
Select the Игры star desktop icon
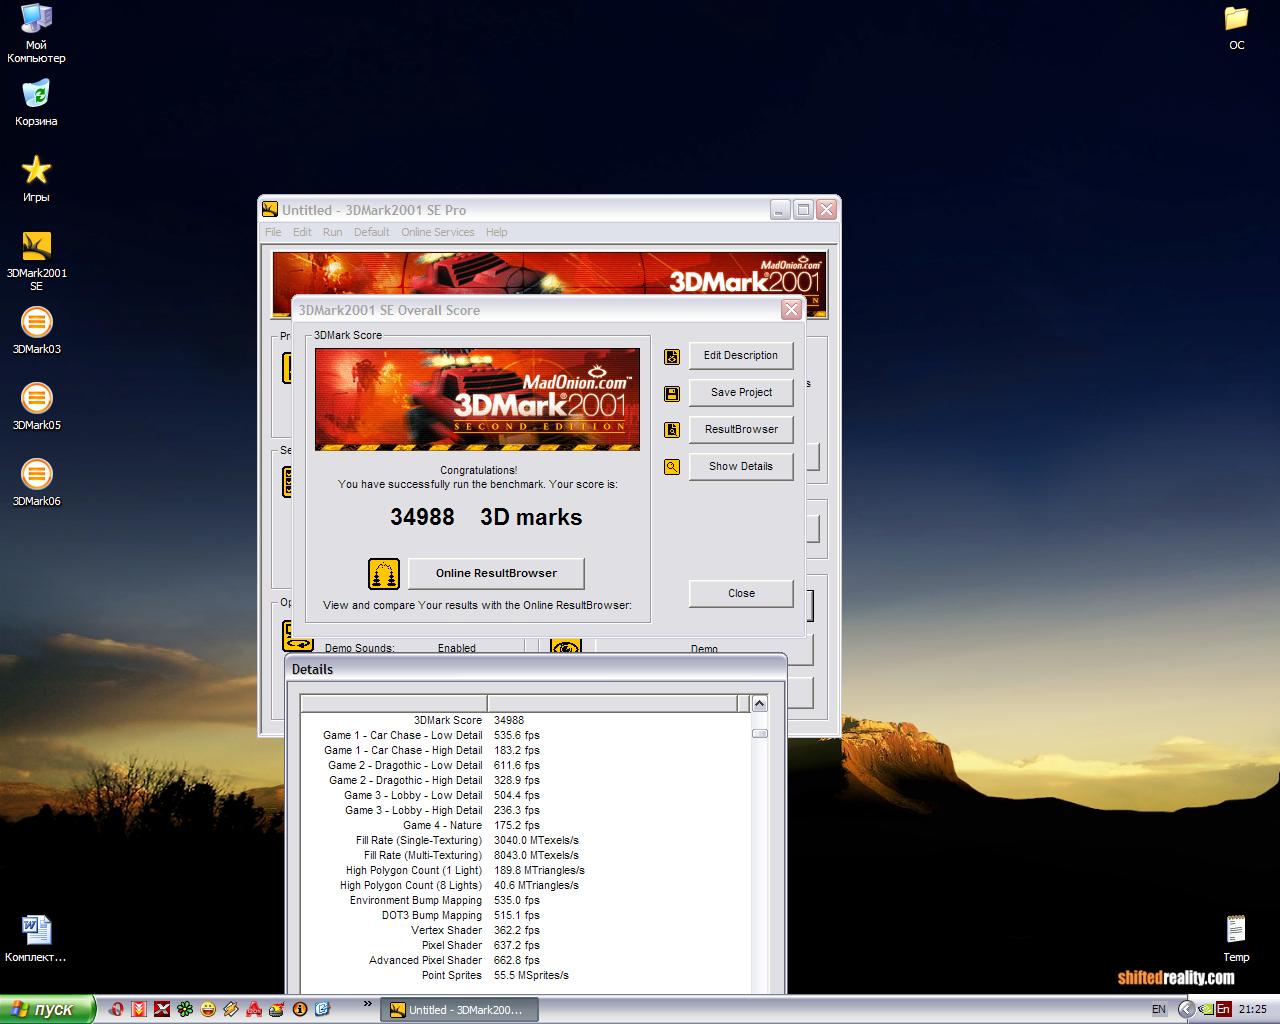pos(36,179)
